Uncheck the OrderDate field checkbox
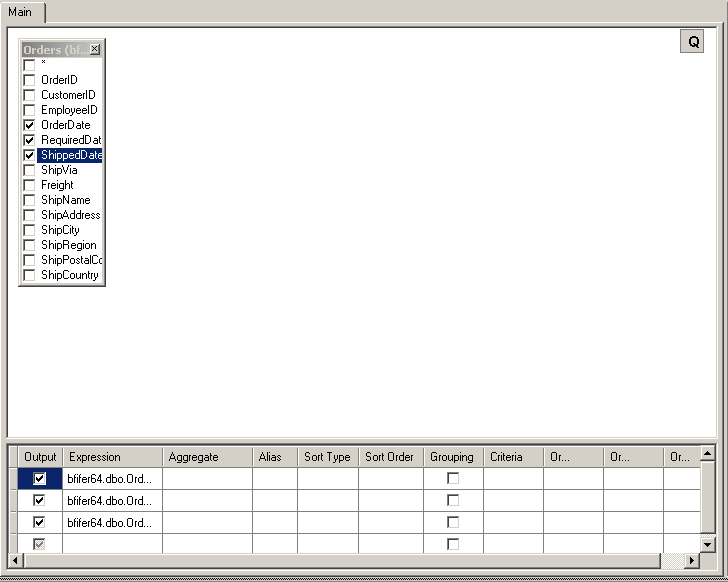The width and height of the screenshot is (728, 582). (x=29, y=125)
